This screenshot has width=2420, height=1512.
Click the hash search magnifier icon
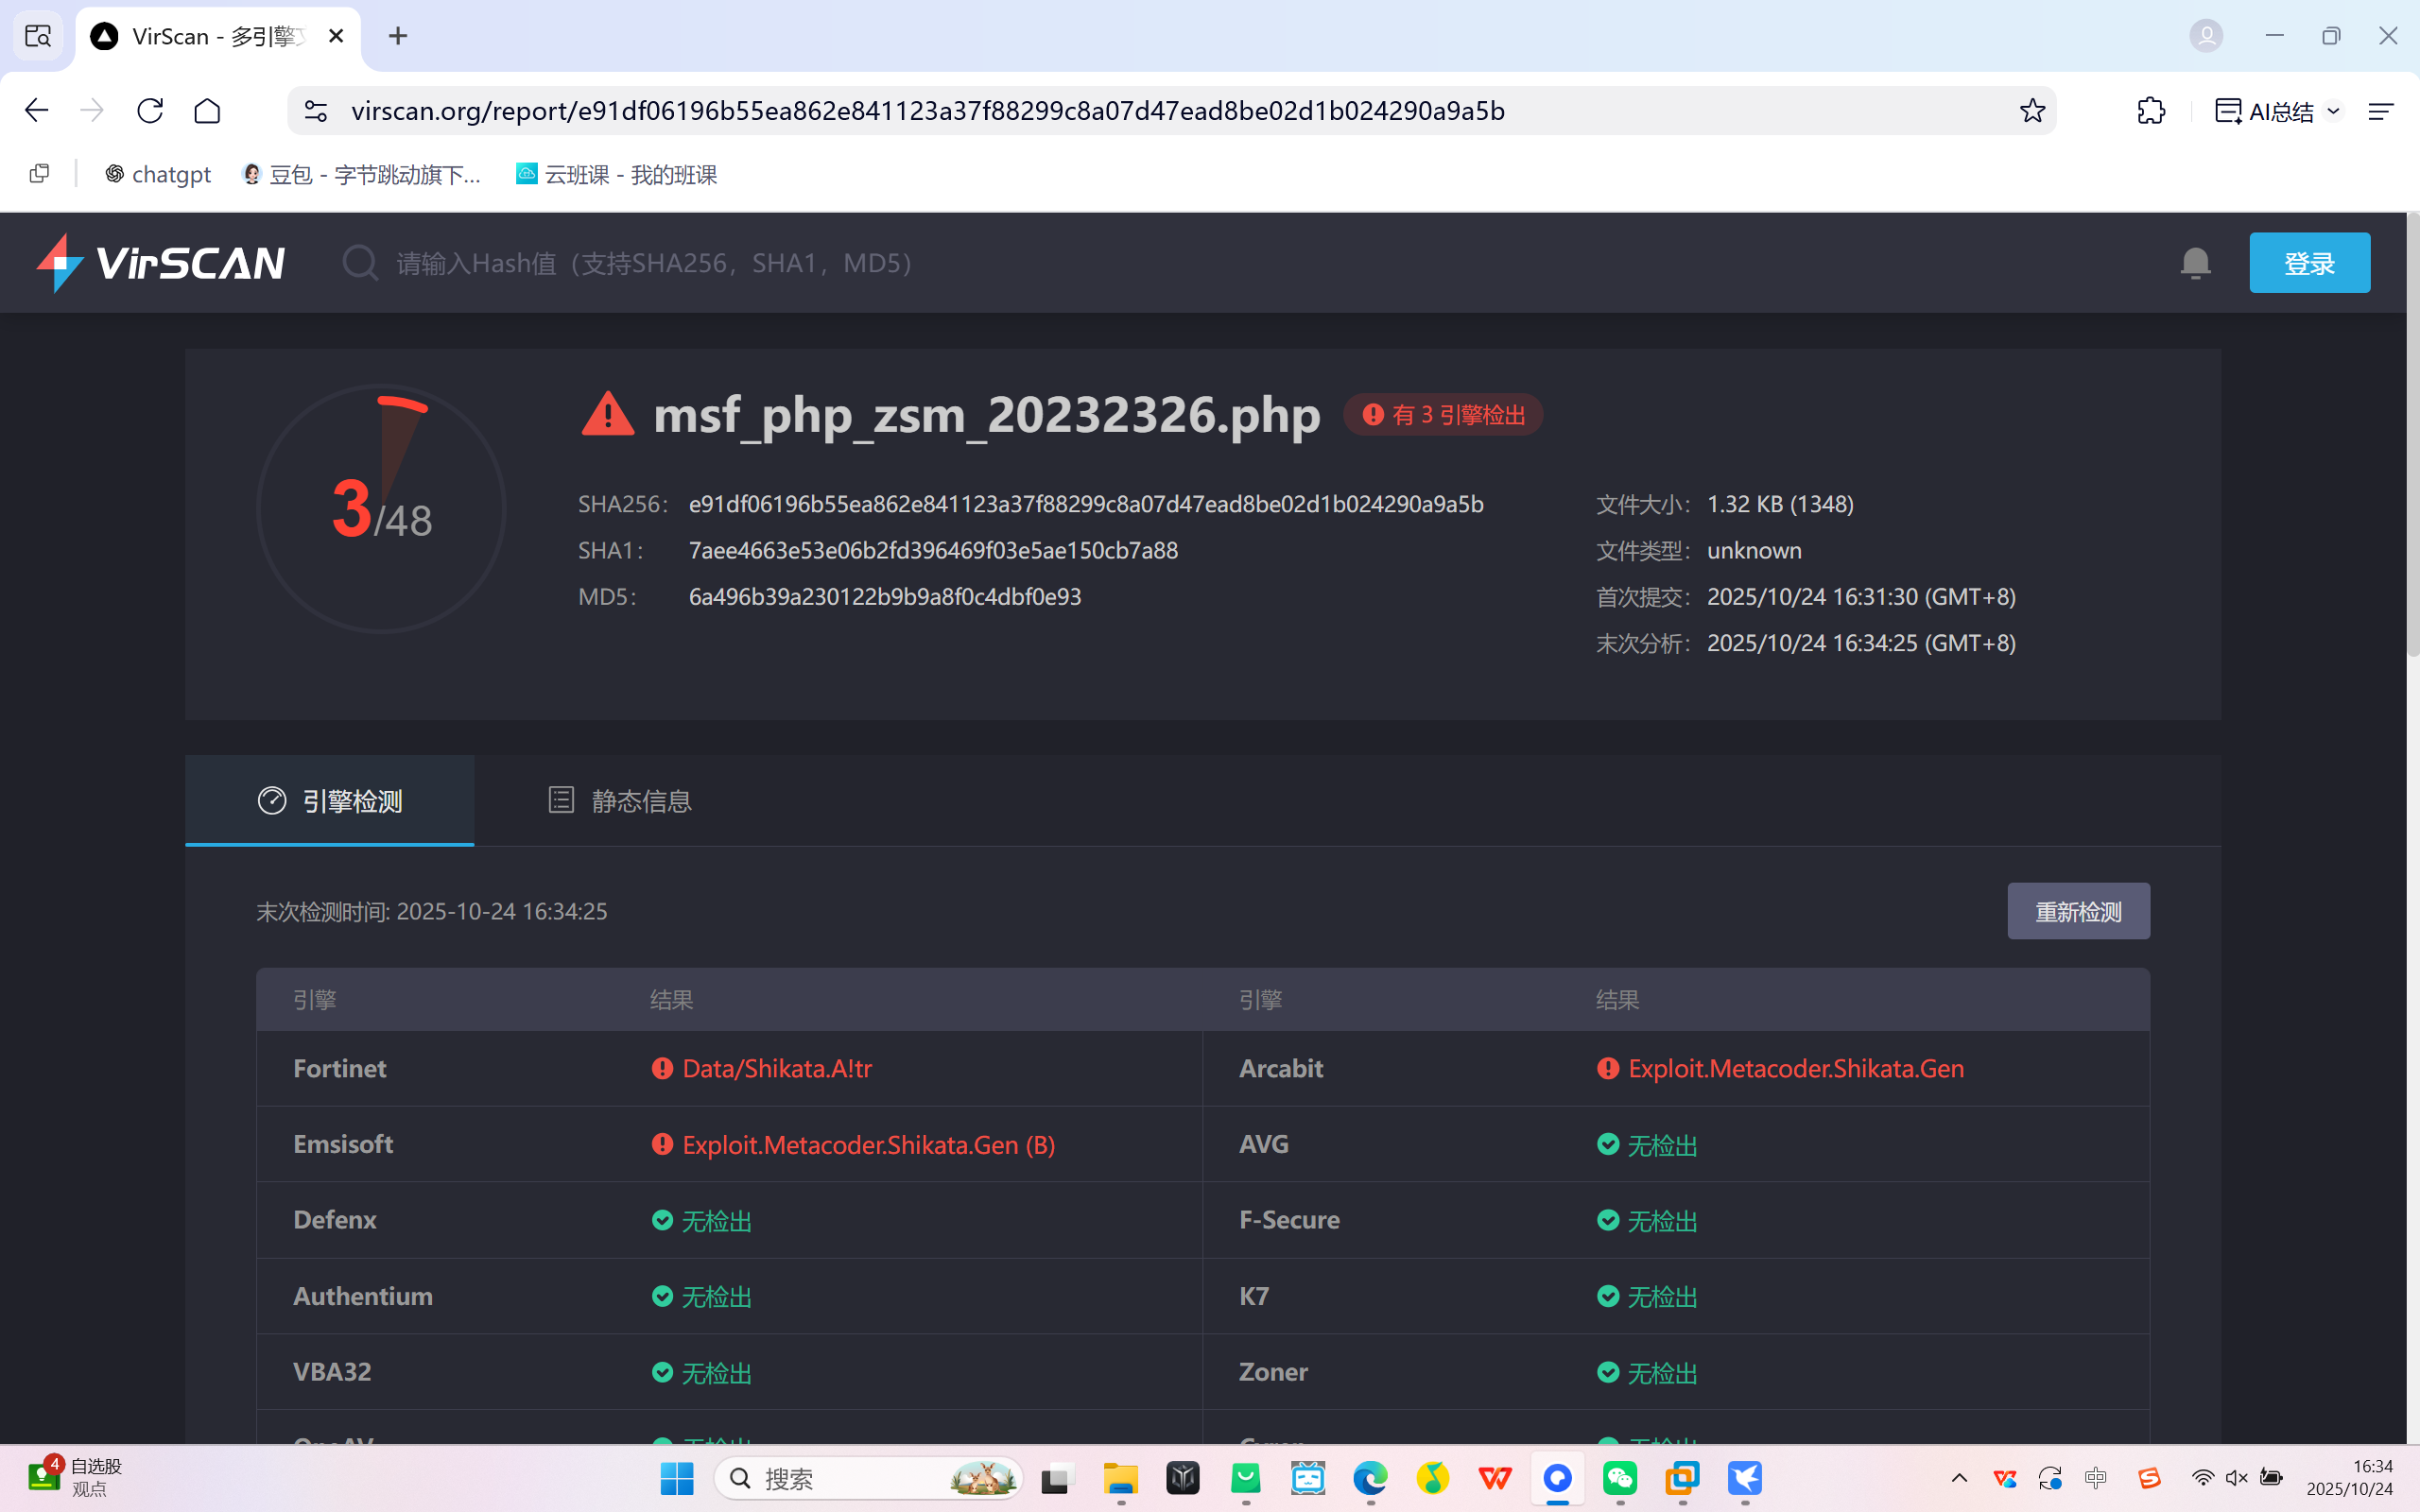[x=359, y=263]
